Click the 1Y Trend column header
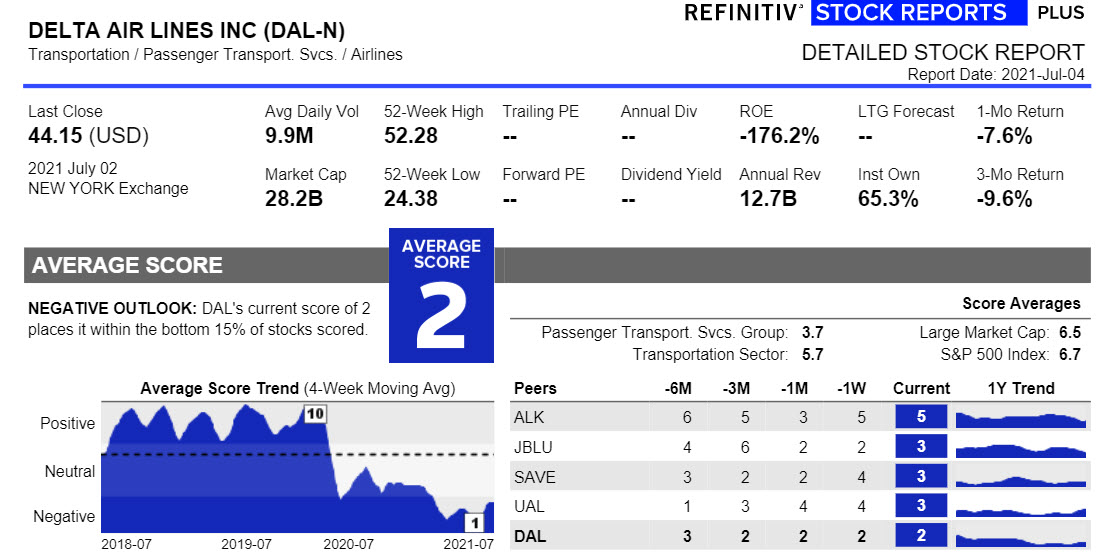The width and height of the screenshot is (1102, 558). click(1021, 389)
